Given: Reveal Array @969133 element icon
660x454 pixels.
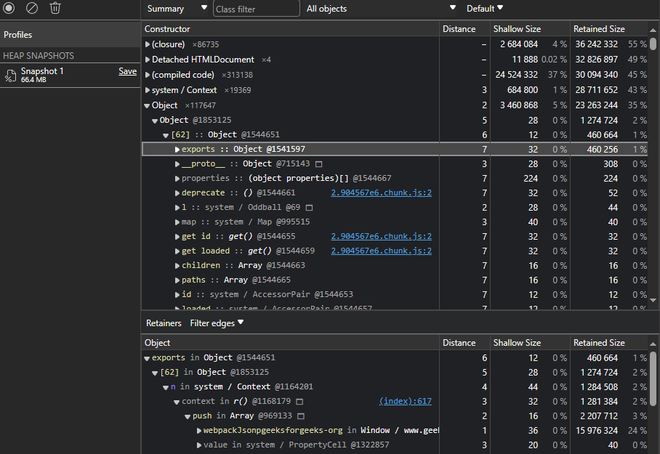Looking at the screenshot, I should coord(301,416).
